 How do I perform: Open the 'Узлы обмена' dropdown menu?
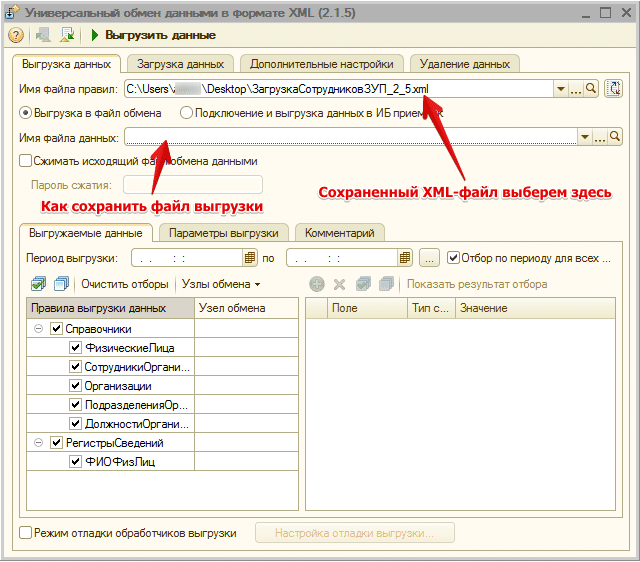221,284
